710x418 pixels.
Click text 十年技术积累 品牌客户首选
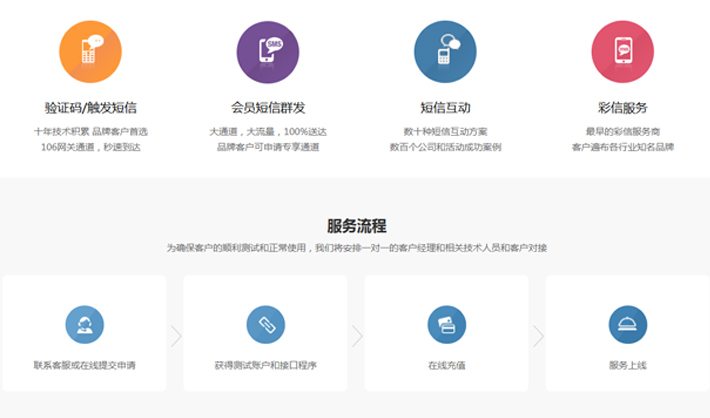tap(91, 132)
